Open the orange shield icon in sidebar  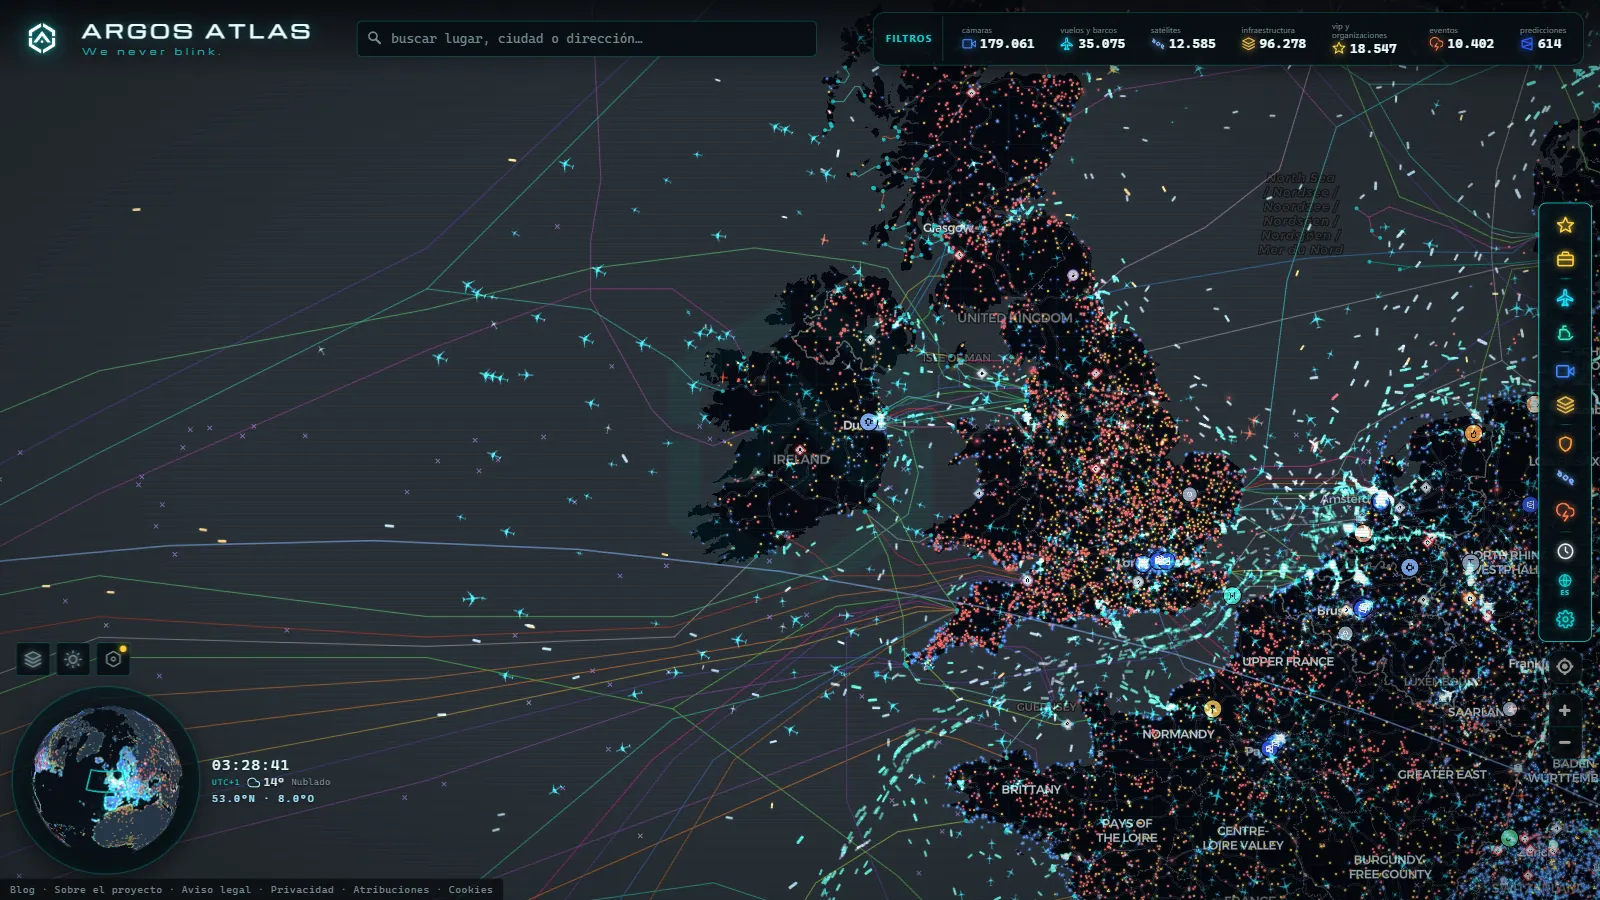click(1565, 443)
